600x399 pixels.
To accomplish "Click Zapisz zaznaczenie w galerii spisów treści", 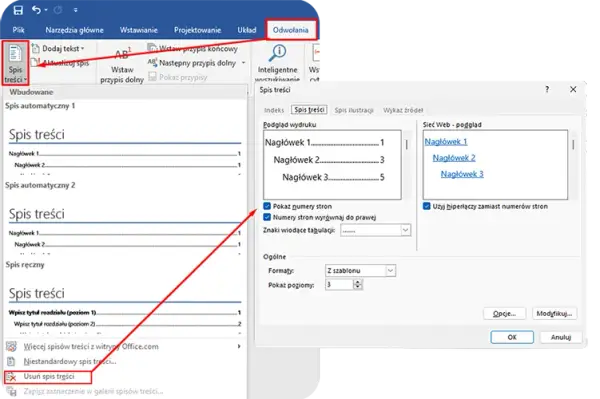I will click(93, 391).
